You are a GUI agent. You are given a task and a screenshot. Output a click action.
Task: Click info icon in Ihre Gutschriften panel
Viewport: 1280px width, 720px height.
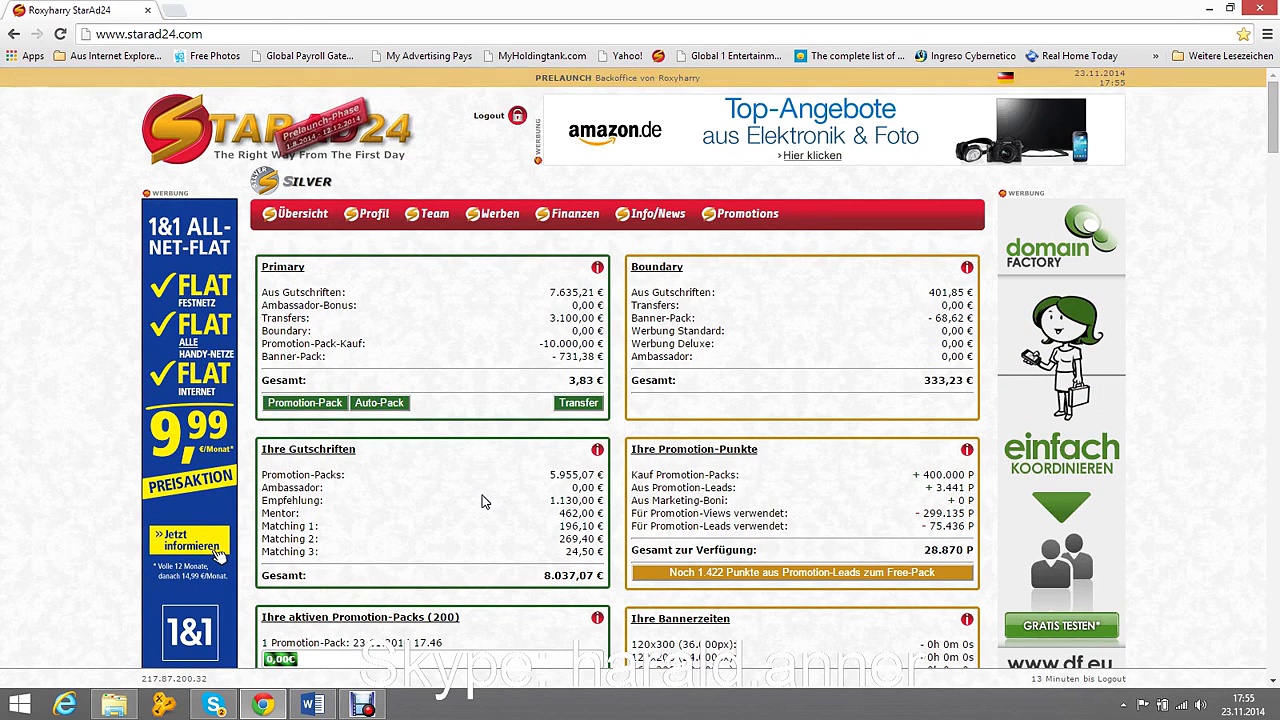(597, 450)
